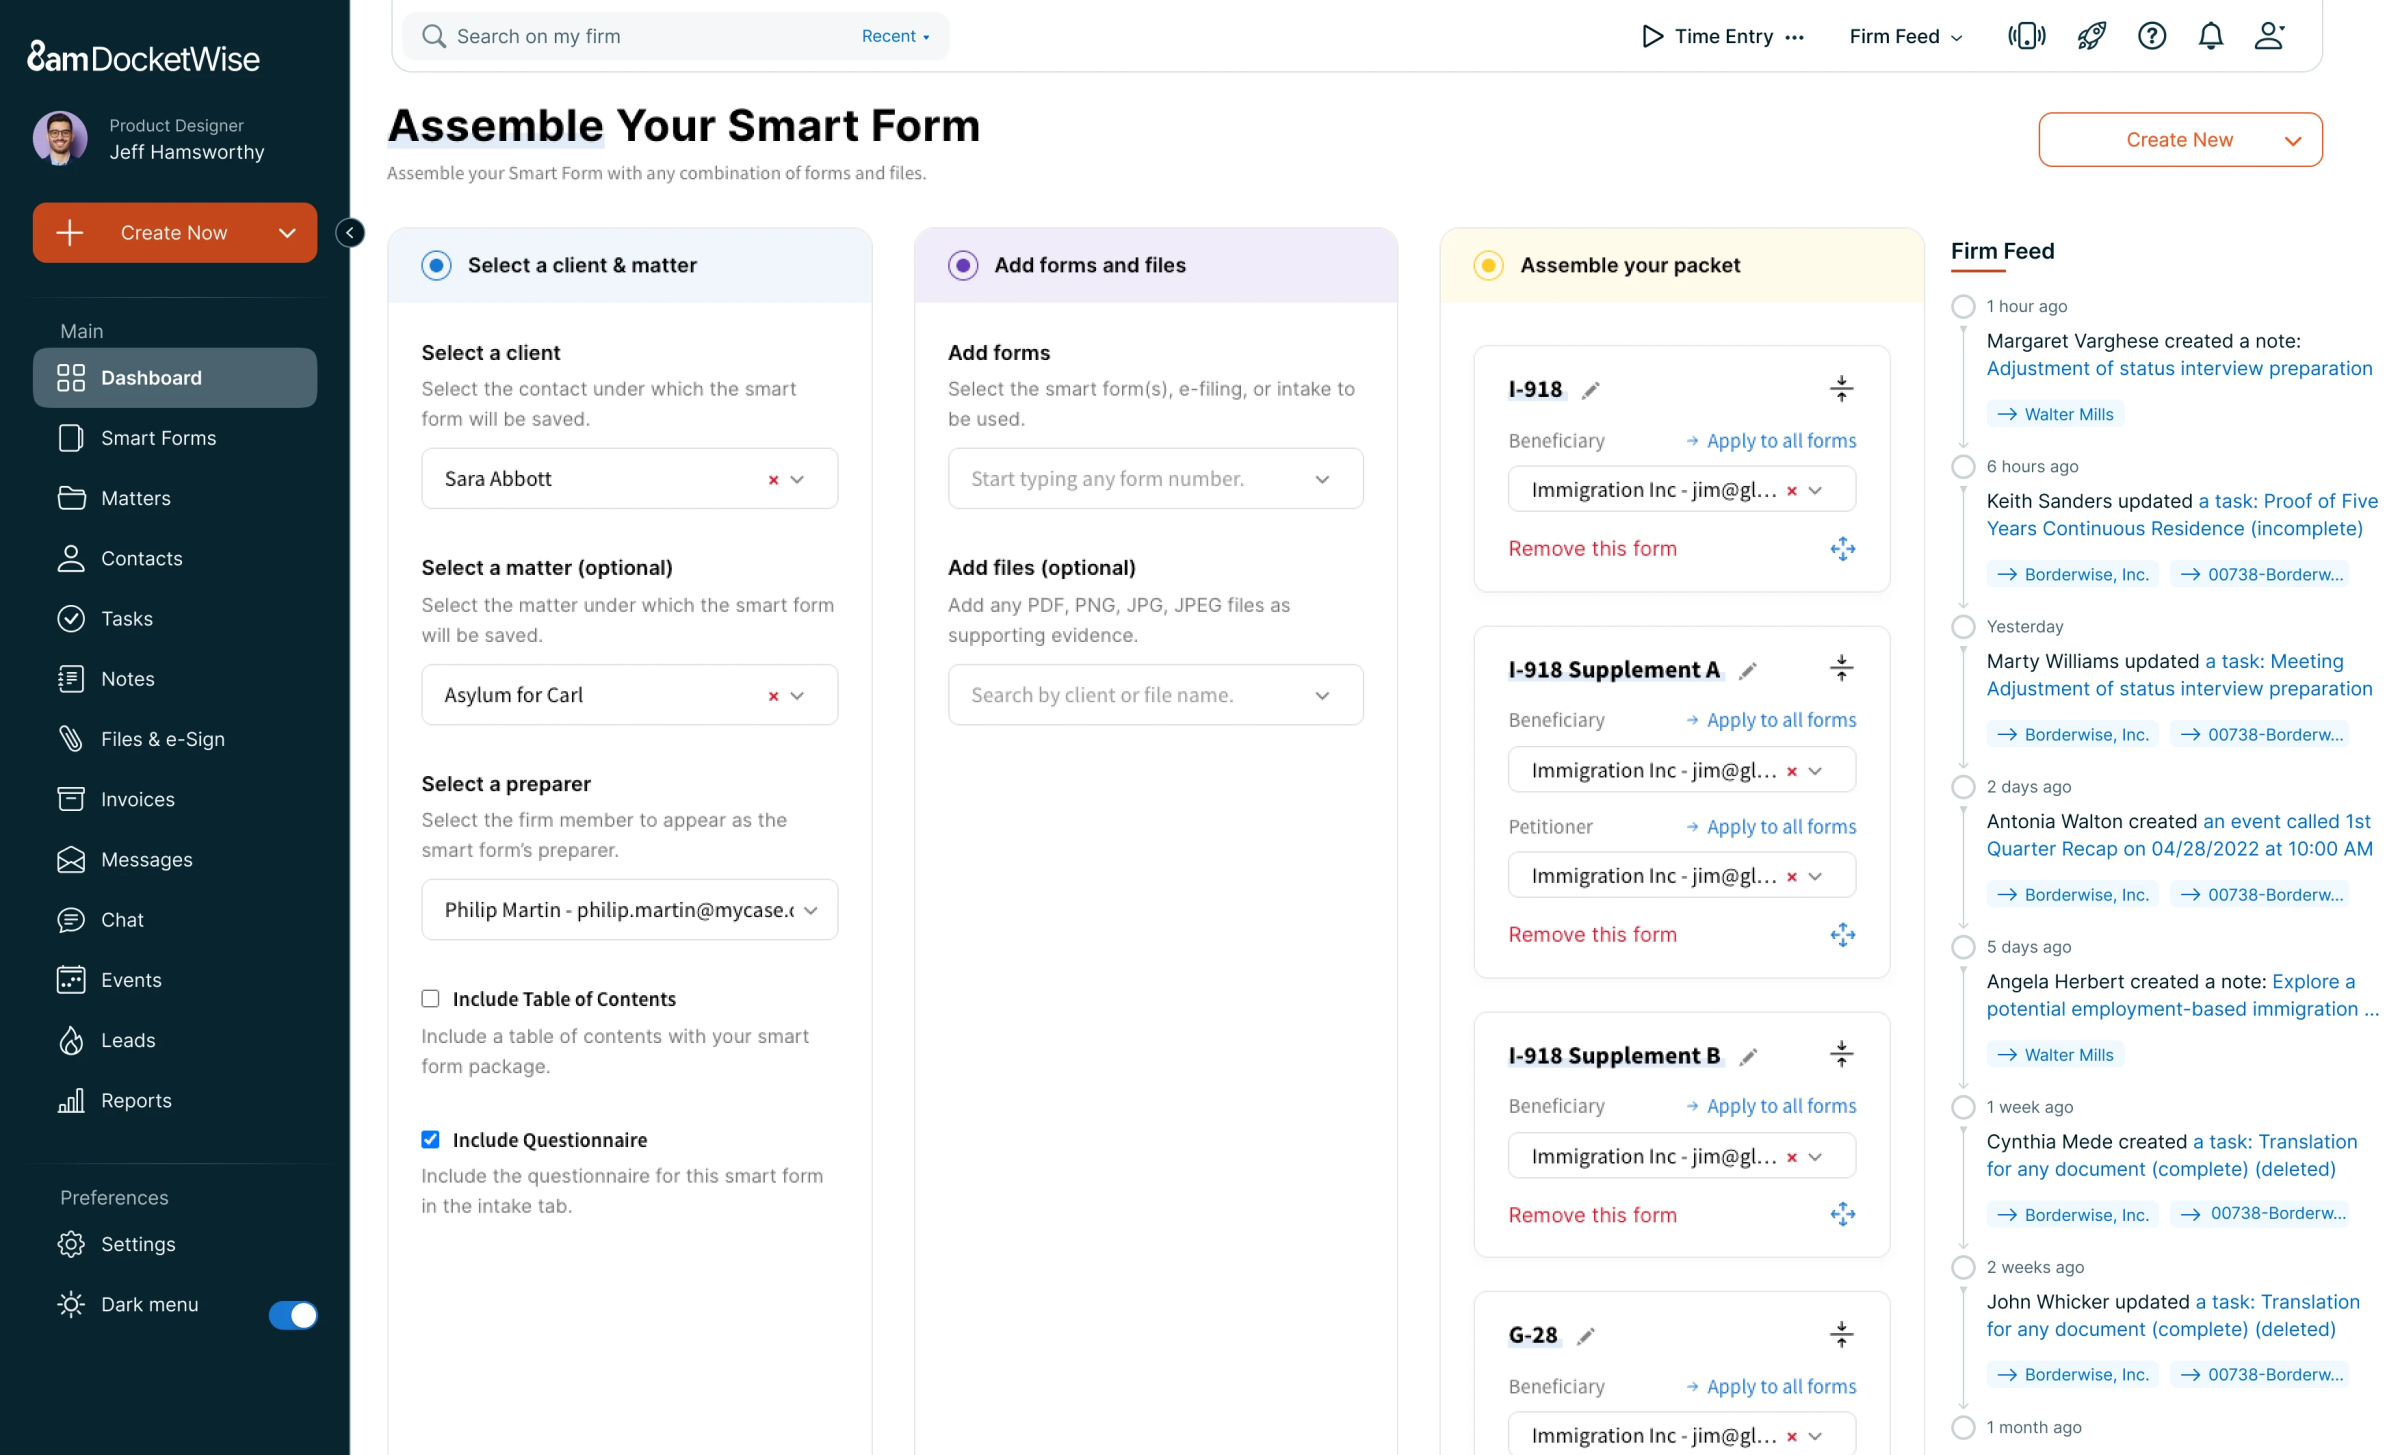The height and width of the screenshot is (1455, 2400).
Task: Enable Include Table of Contents checkbox
Action: point(431,999)
